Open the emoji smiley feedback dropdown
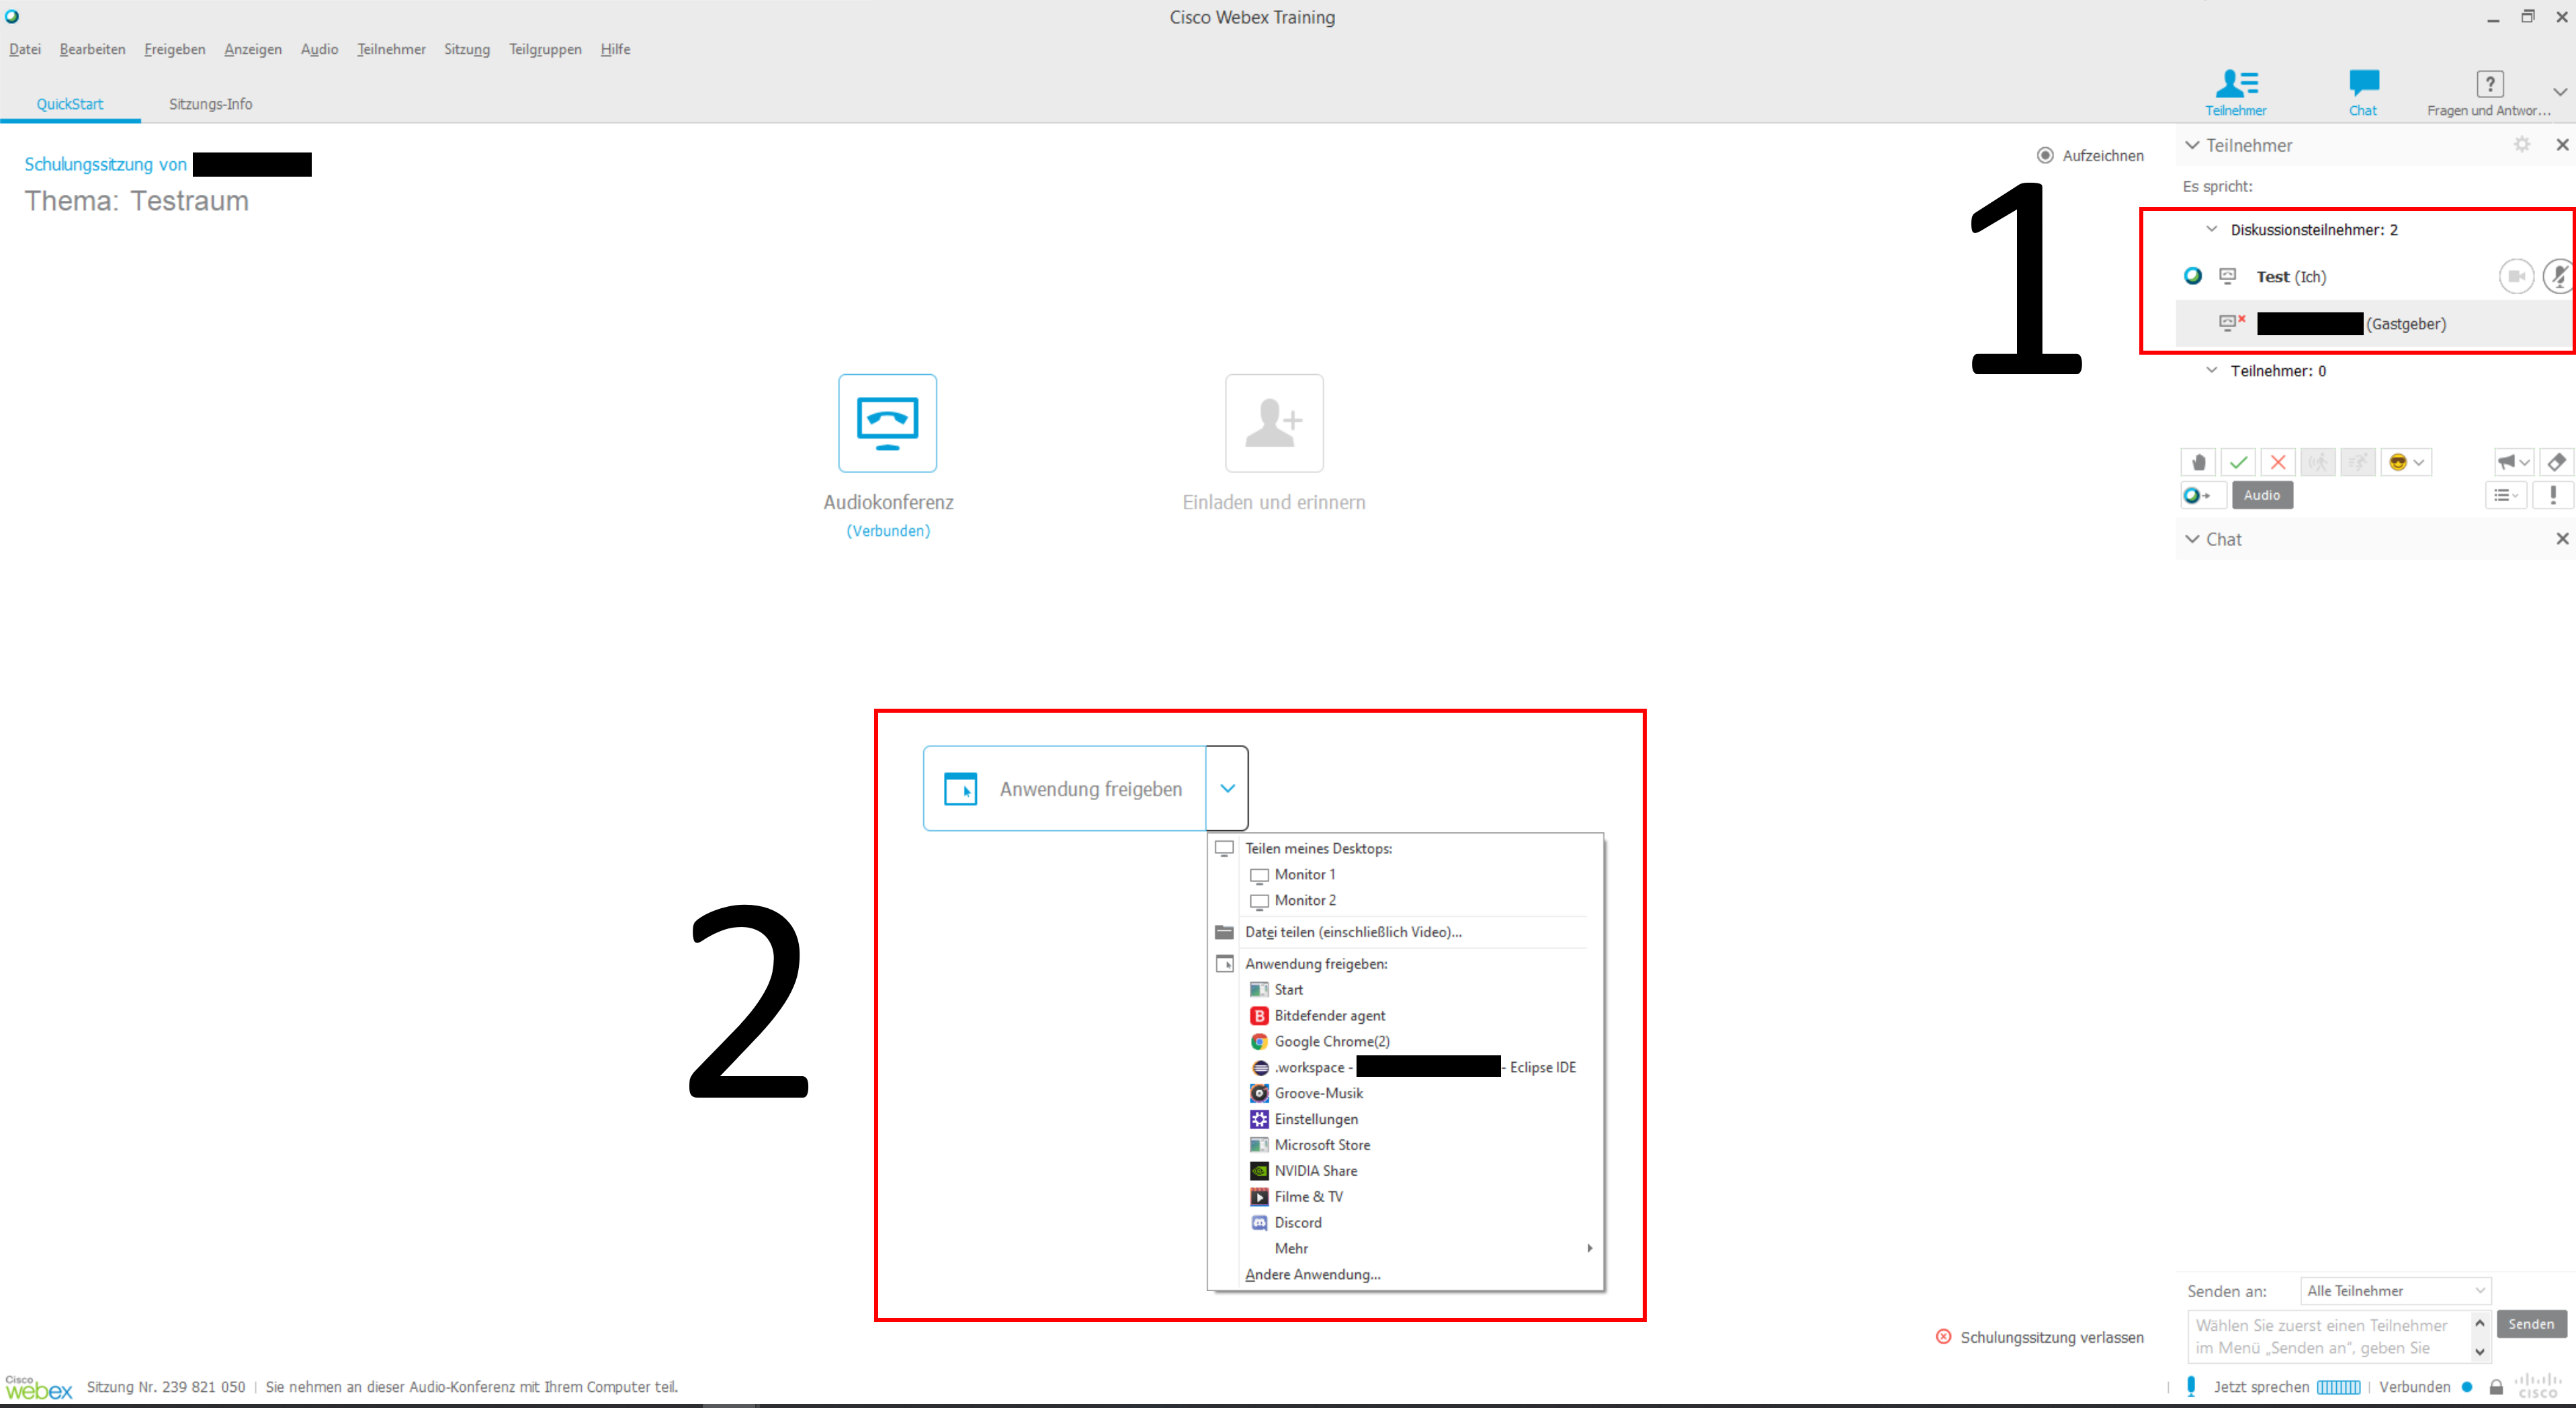This screenshot has height=1408, width=2576. coord(2406,462)
